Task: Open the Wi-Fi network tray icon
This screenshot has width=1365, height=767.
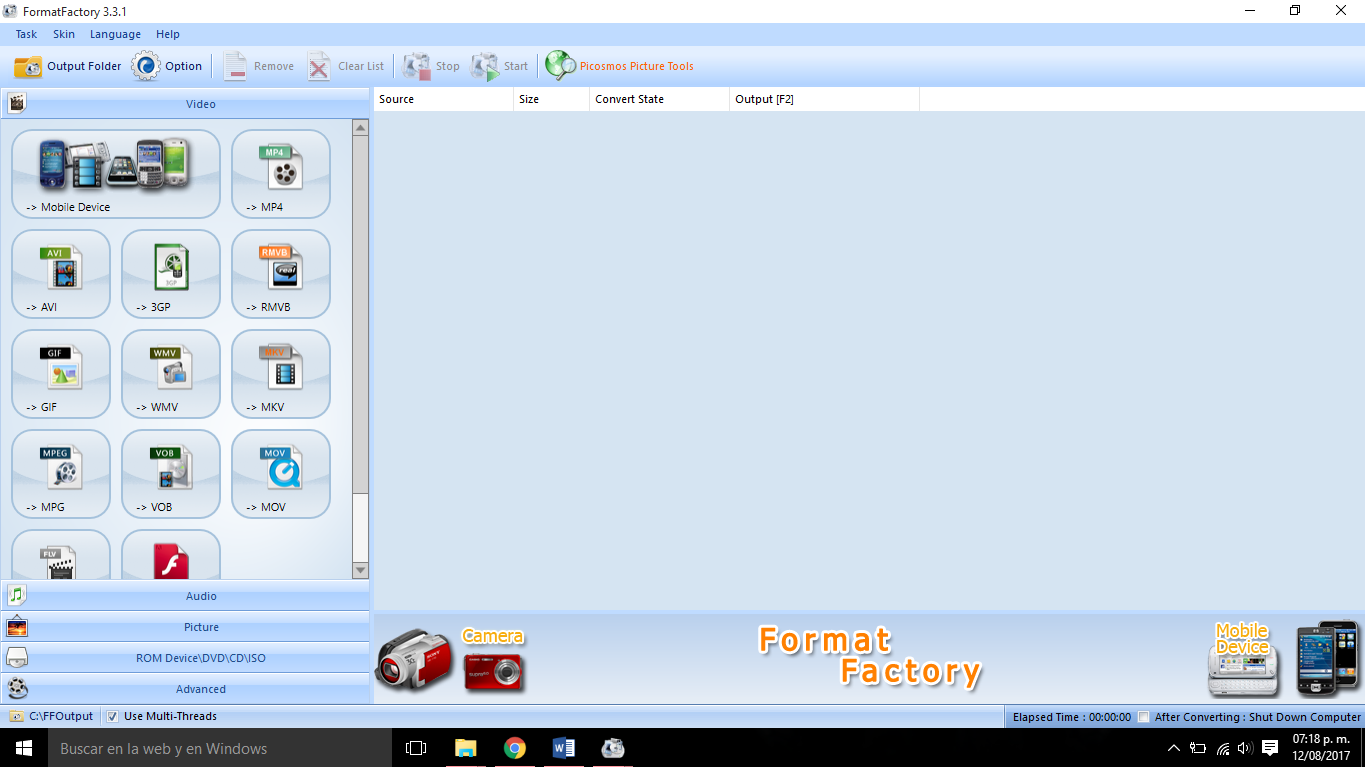Action: pyautogui.click(x=1222, y=748)
